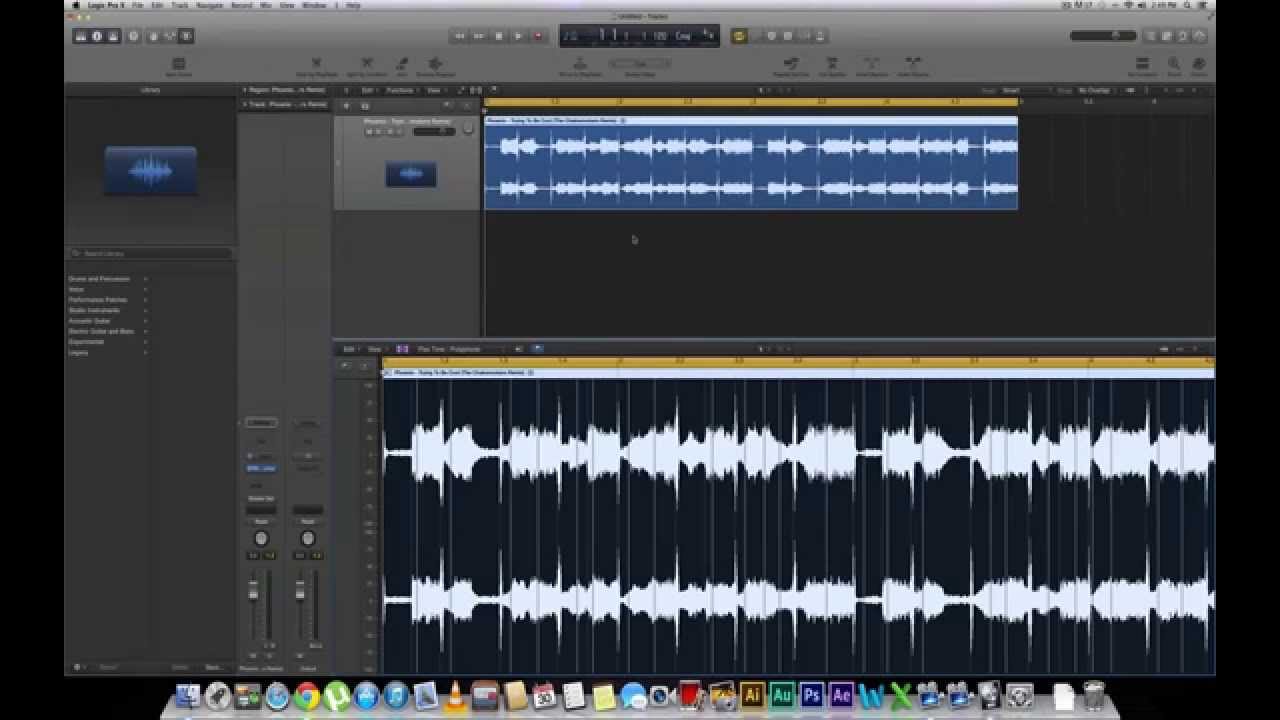Open the Mix menu in menu bar
The image size is (1280, 720).
[266, 5]
